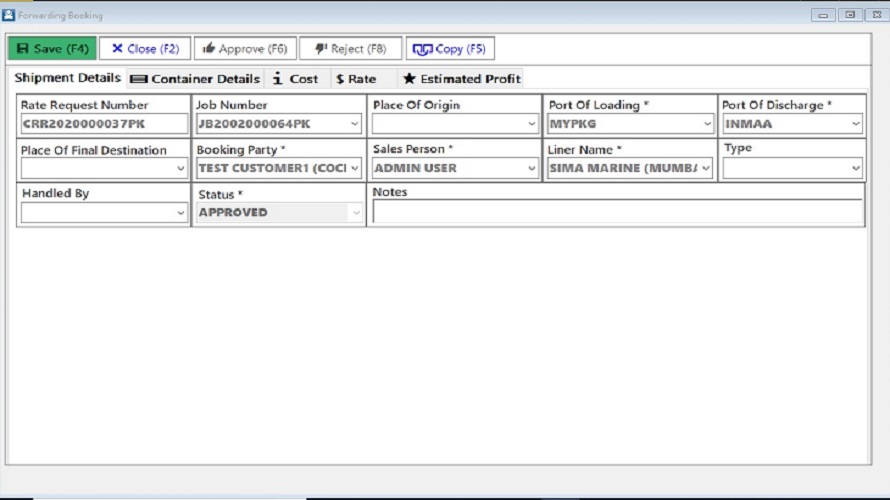Viewport: 890px width, 500px height.
Task: Click the Notes text field
Action: 618,212
